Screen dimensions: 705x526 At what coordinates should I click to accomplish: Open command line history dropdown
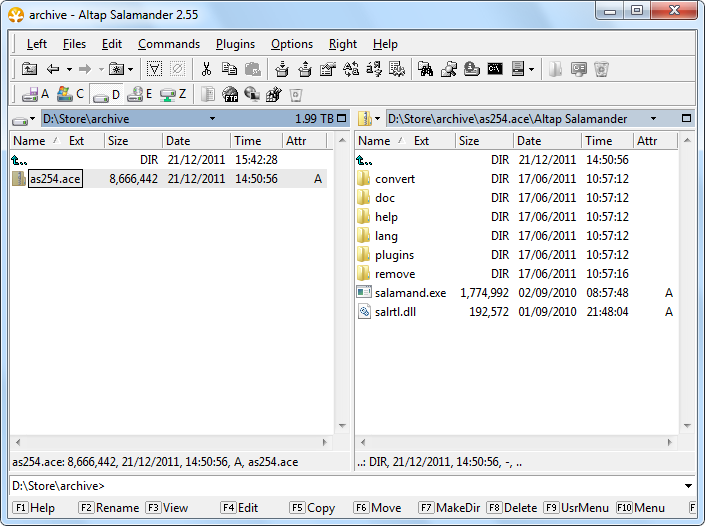(x=688, y=486)
